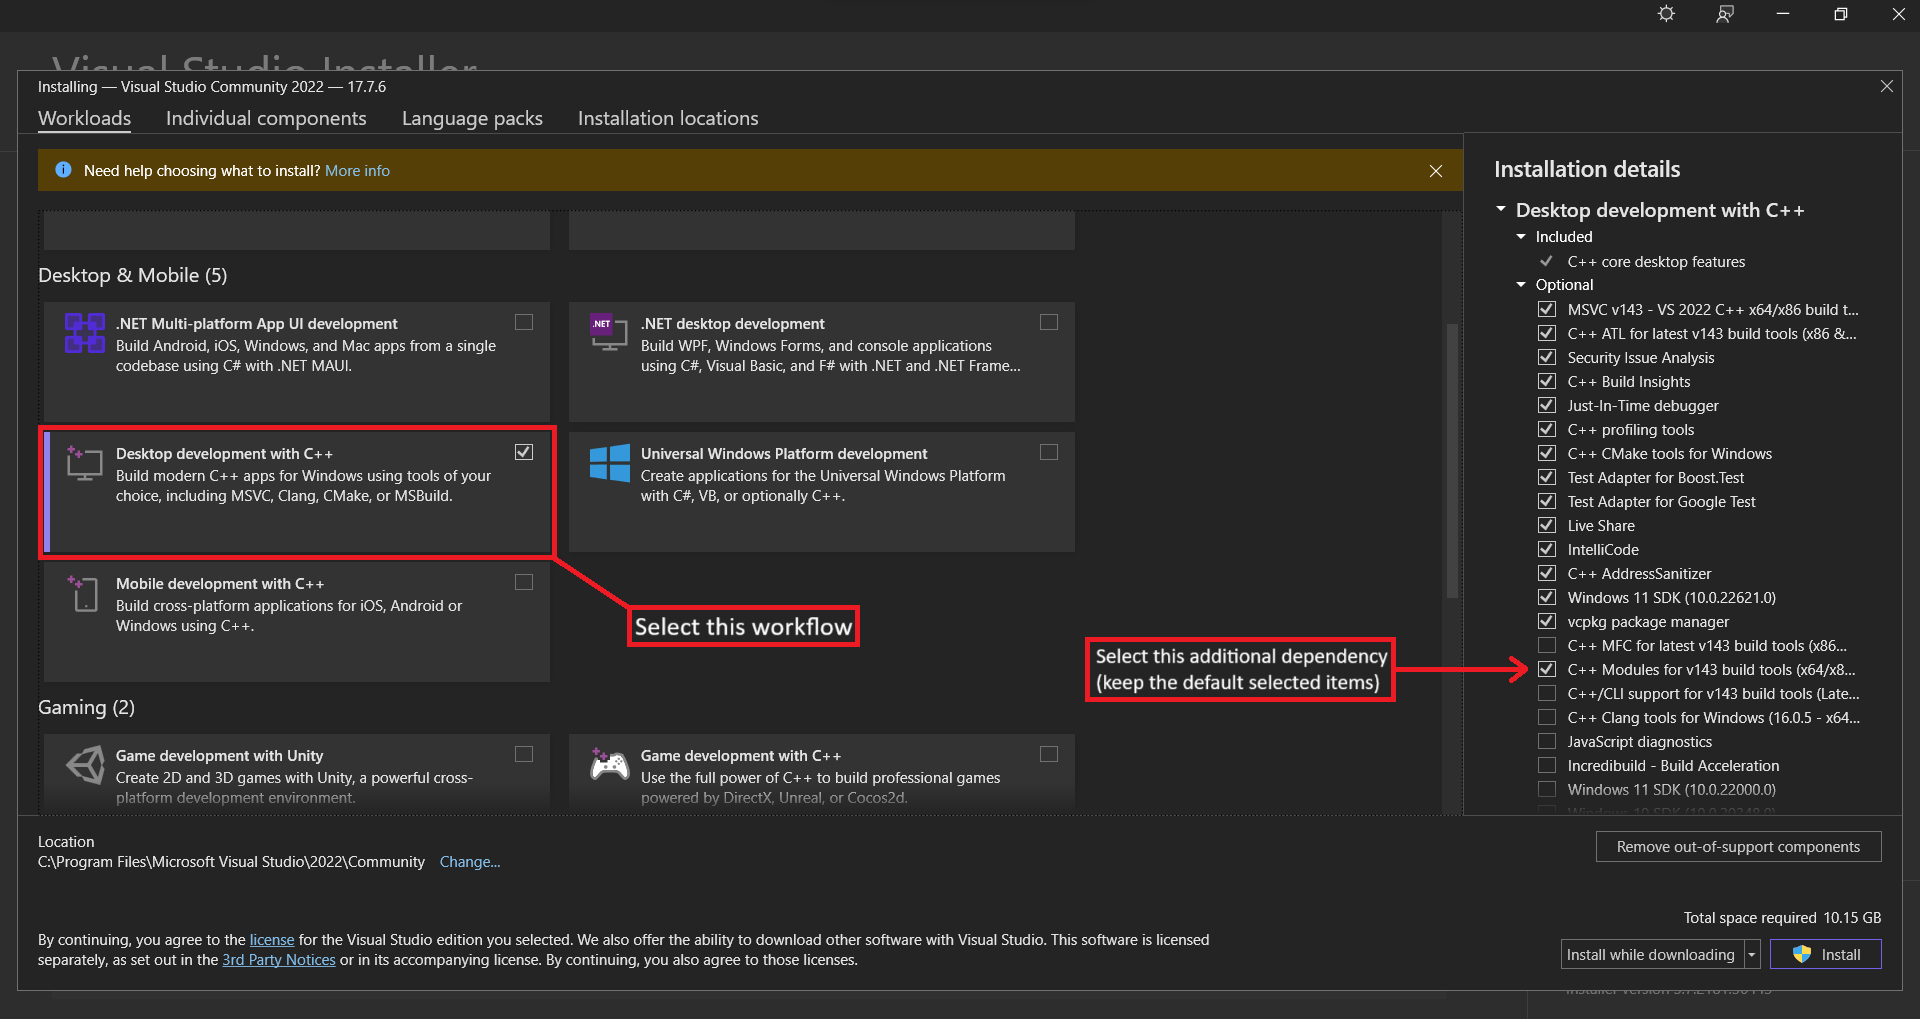This screenshot has height=1019, width=1920.
Task: Uncheck C++ AddressSanitizer
Action: pos(1547,573)
